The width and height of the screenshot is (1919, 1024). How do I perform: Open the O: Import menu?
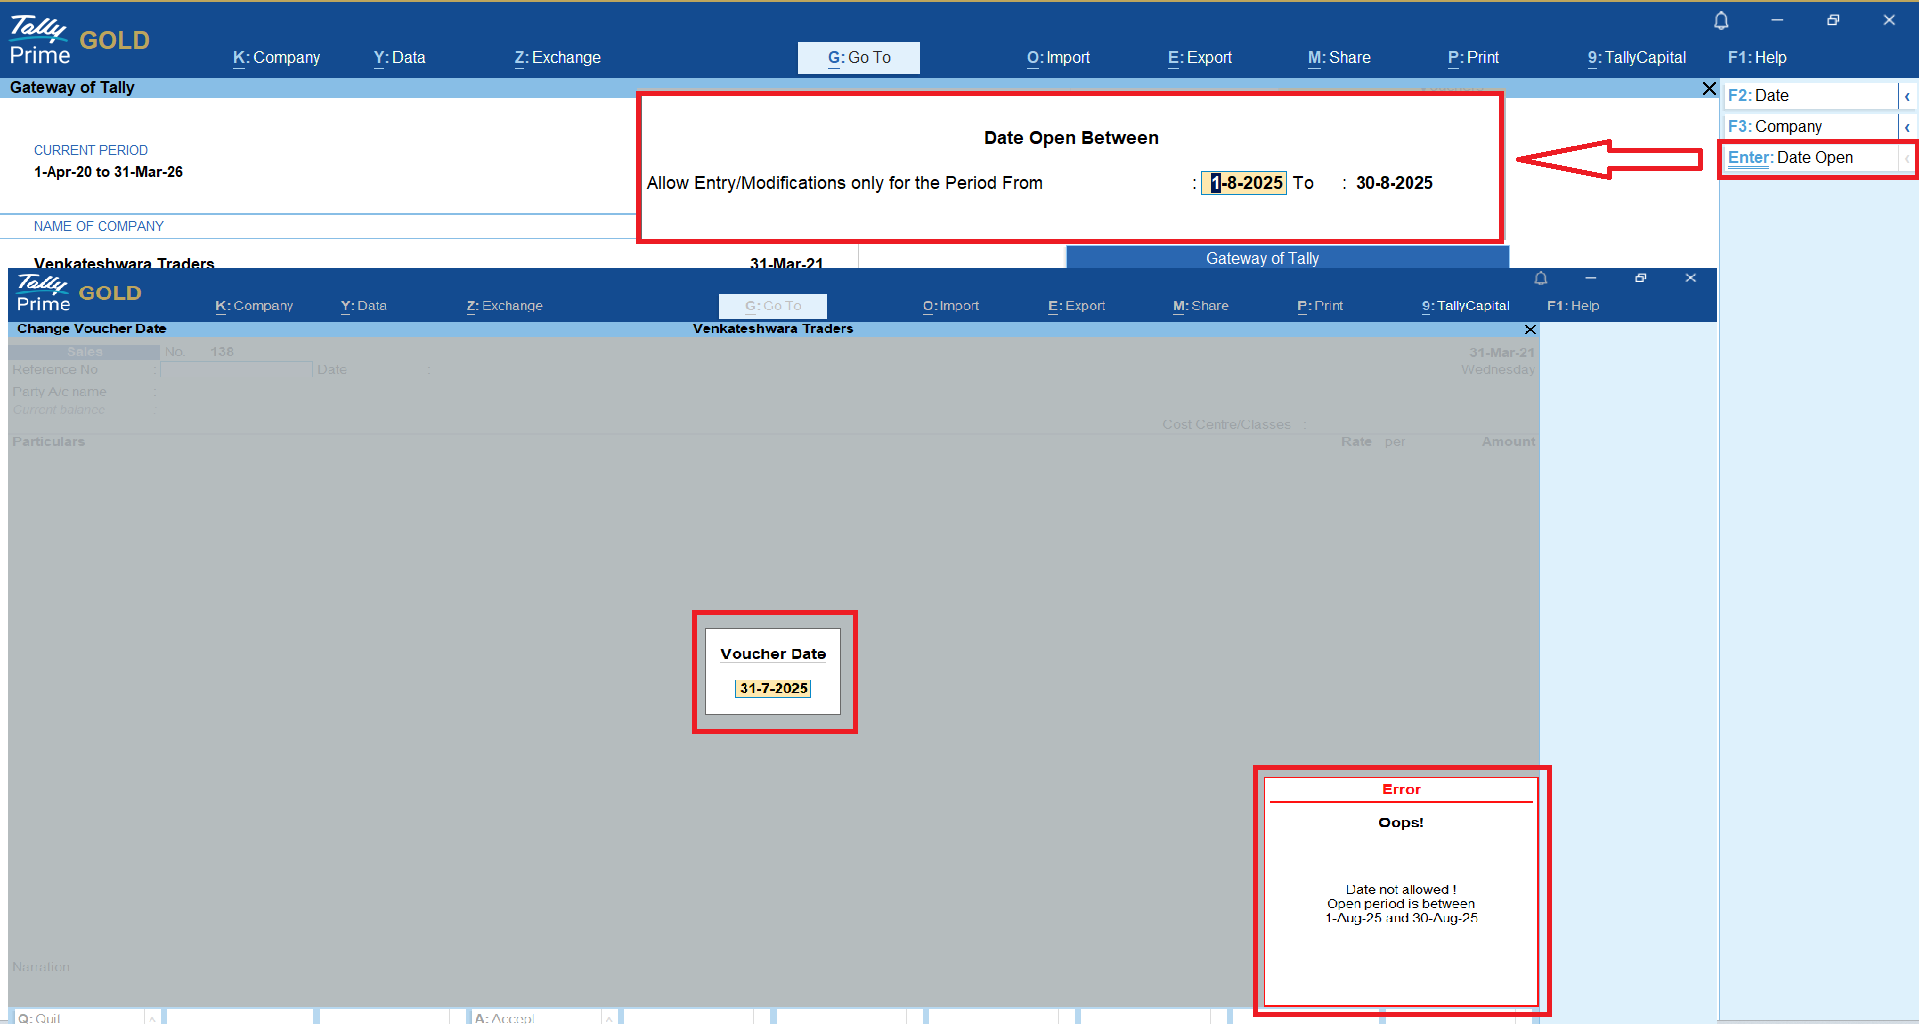(x=1058, y=58)
